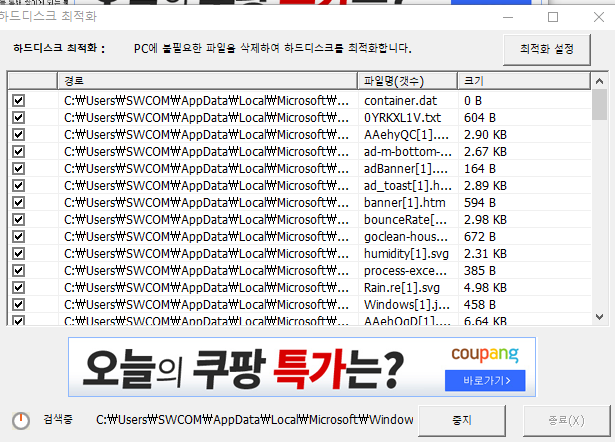Click the 164 B size value
The width and height of the screenshot is (615, 442).
480,169
